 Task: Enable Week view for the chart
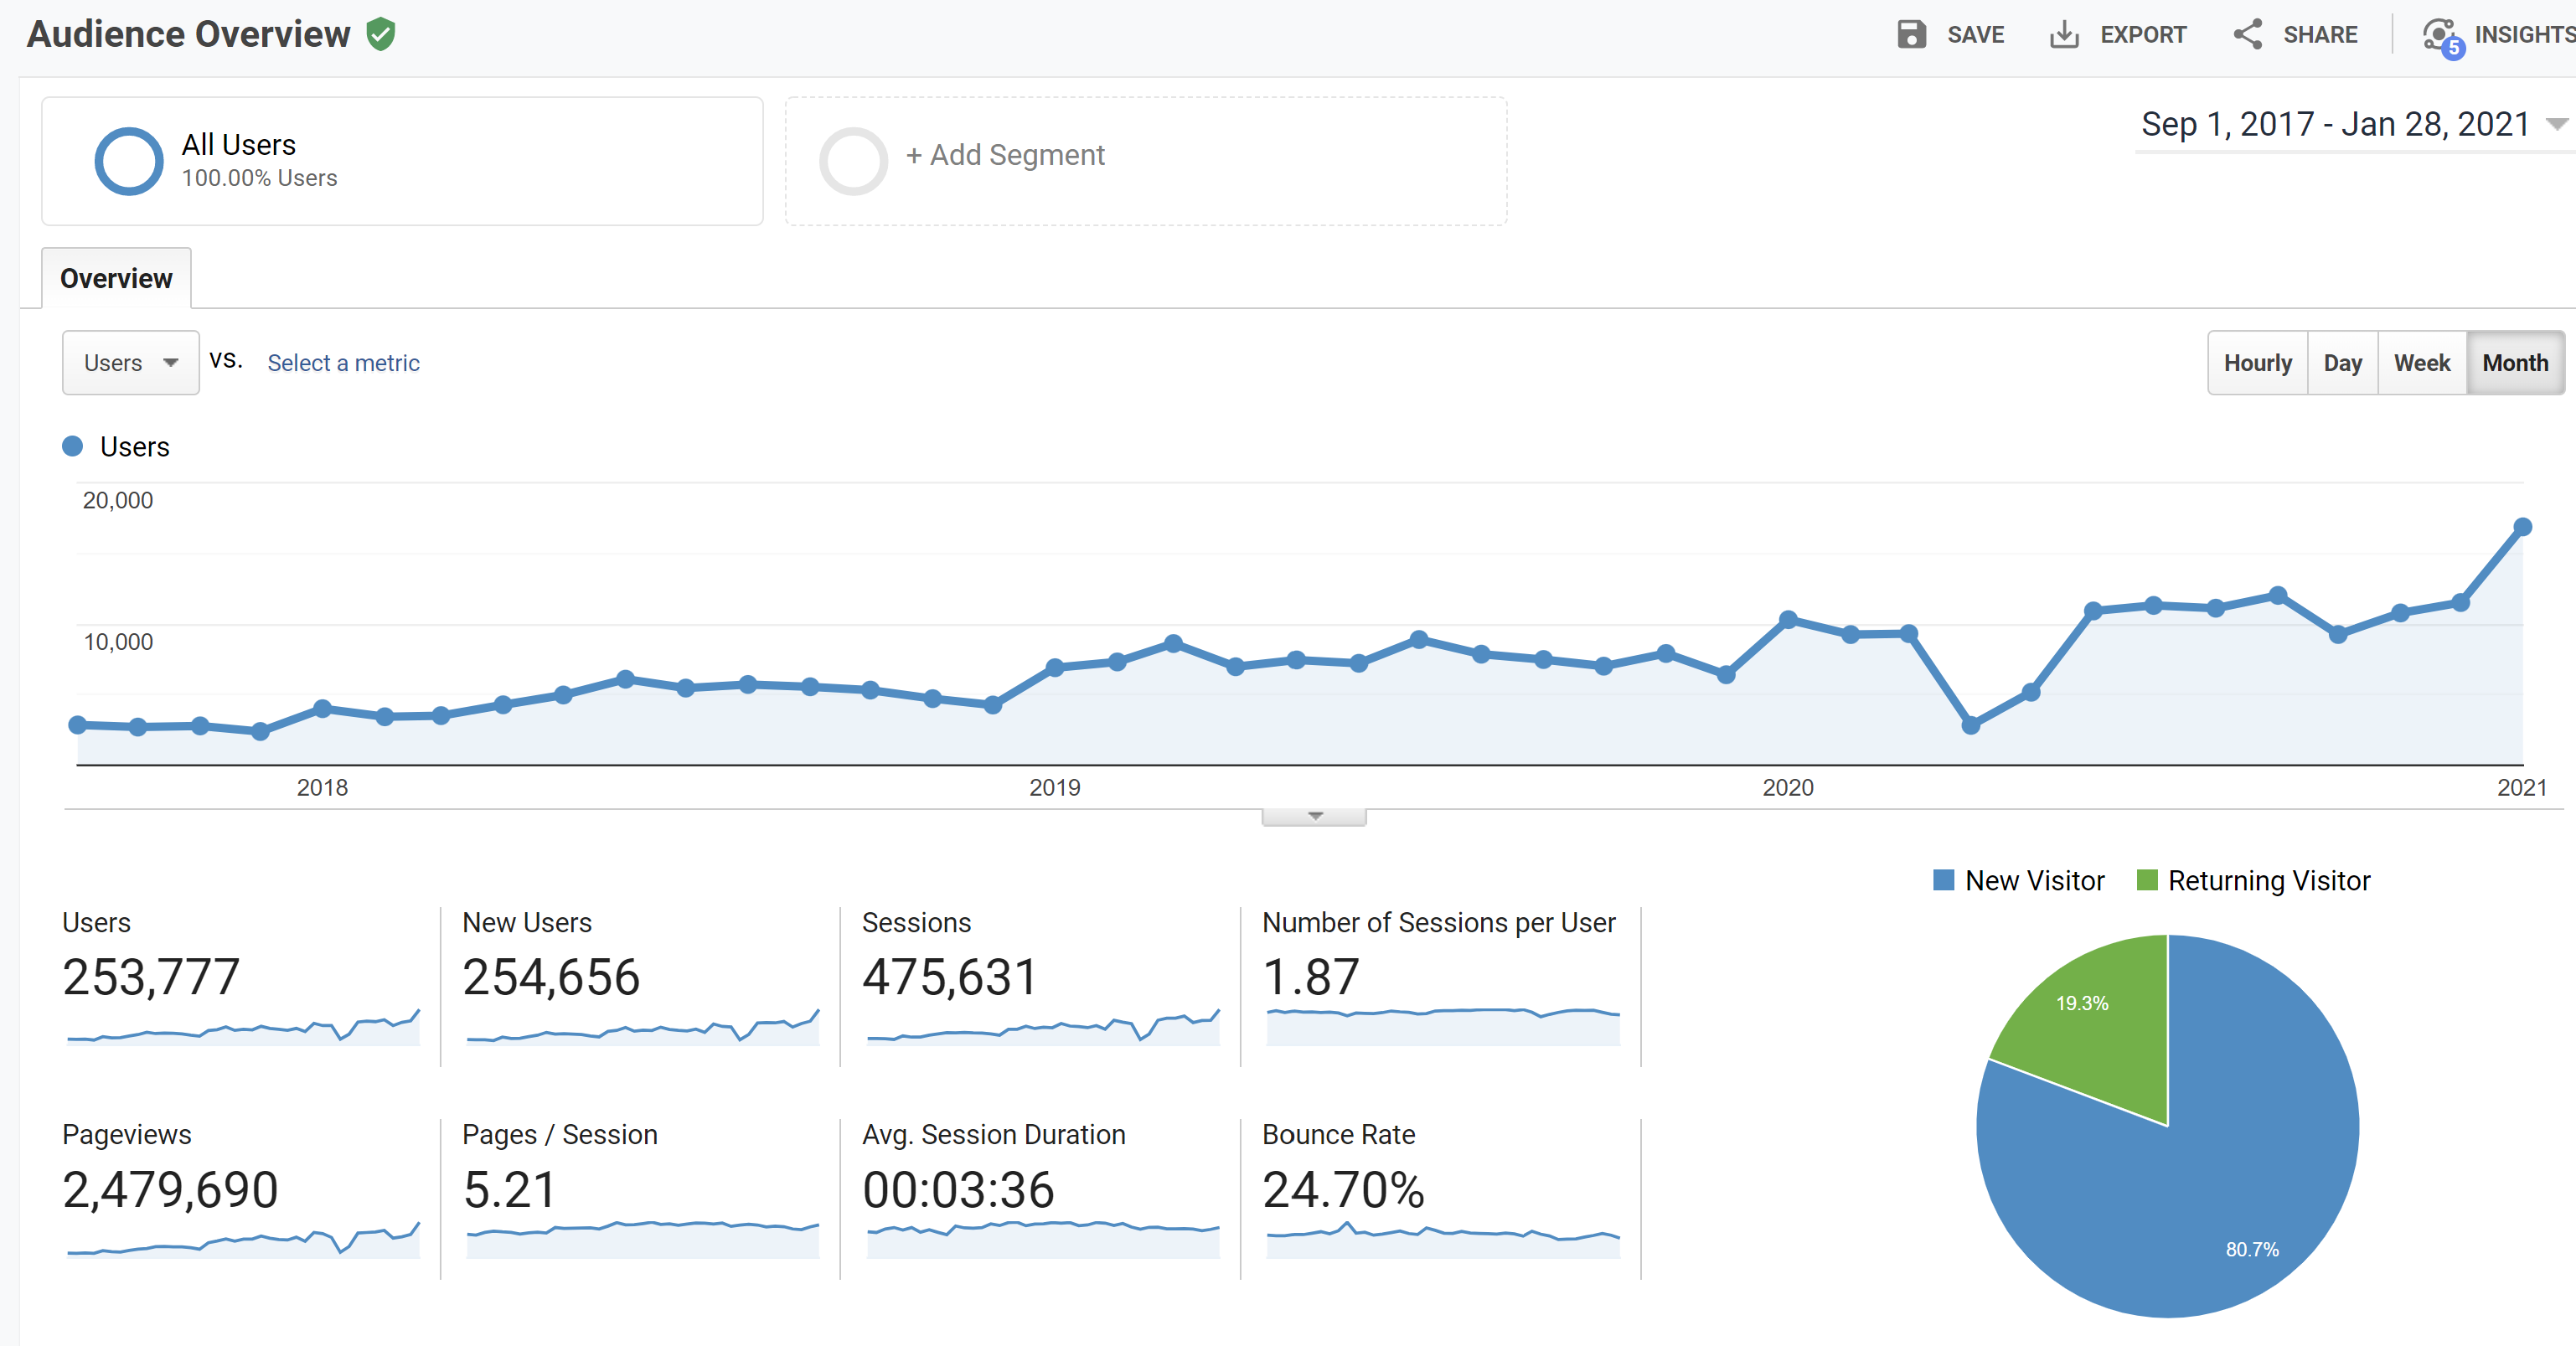pyautogui.click(x=2421, y=362)
